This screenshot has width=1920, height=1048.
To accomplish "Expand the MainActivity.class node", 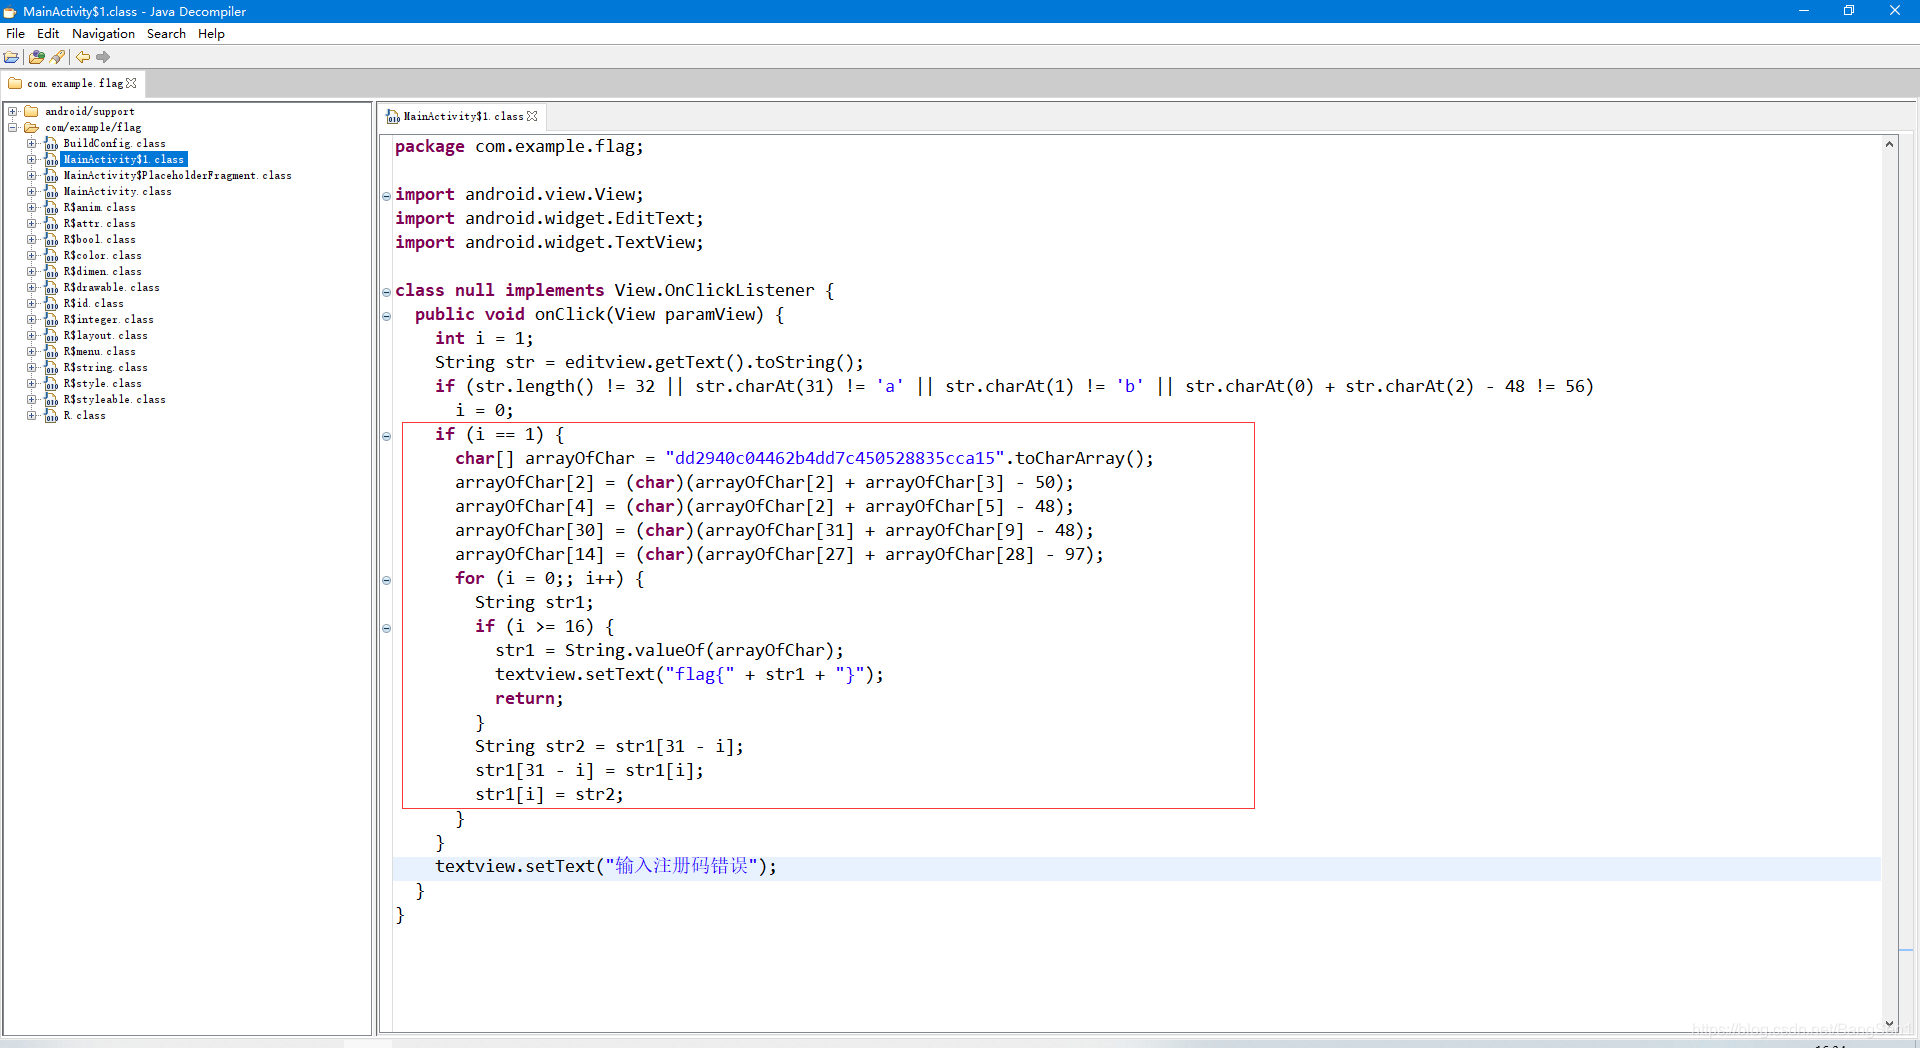I will [x=32, y=191].
